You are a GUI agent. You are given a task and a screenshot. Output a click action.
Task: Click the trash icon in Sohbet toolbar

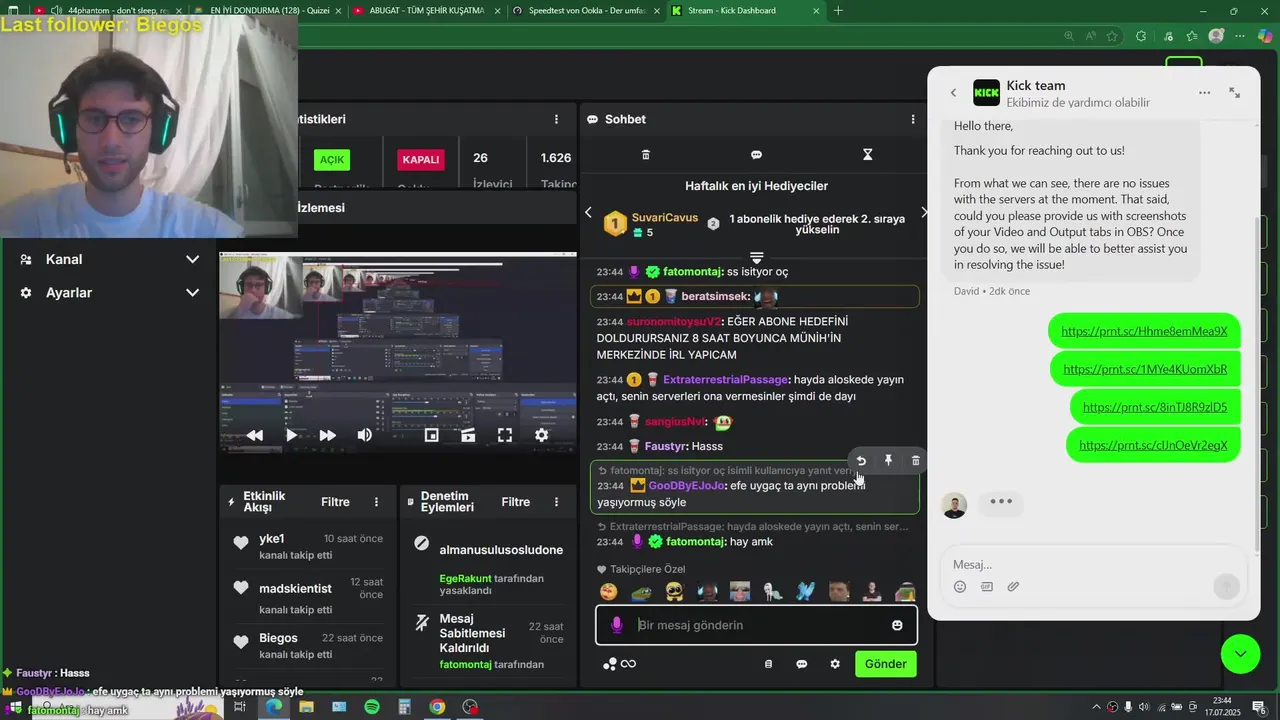tap(646, 155)
